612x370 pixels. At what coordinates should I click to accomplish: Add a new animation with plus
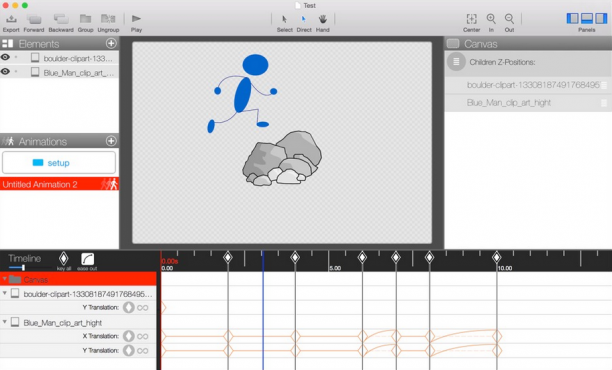(x=111, y=141)
